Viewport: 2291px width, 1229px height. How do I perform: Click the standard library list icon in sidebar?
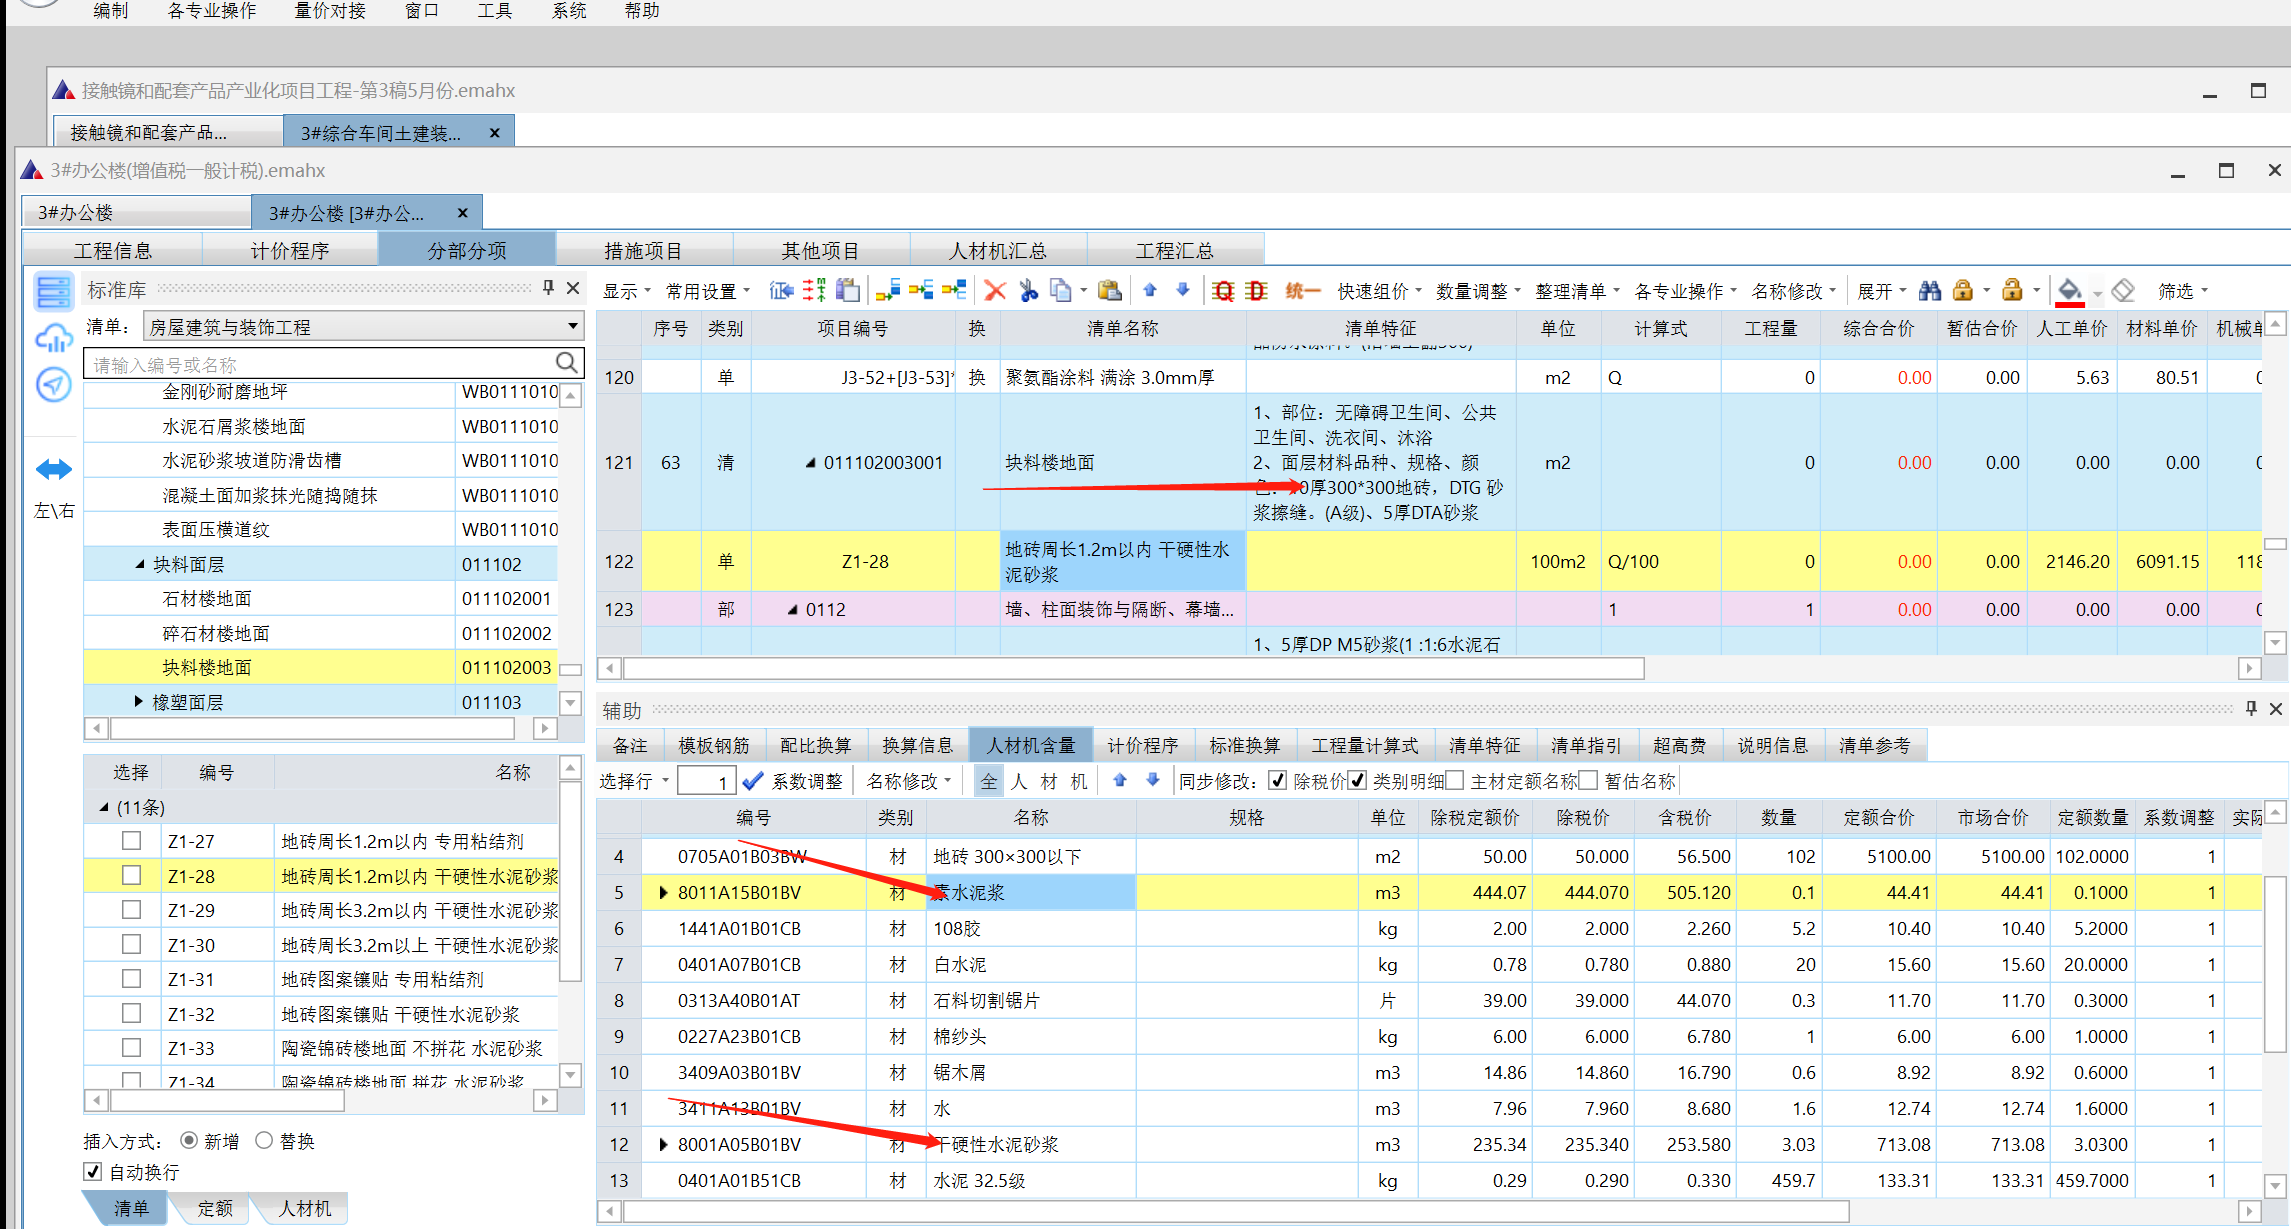point(53,292)
